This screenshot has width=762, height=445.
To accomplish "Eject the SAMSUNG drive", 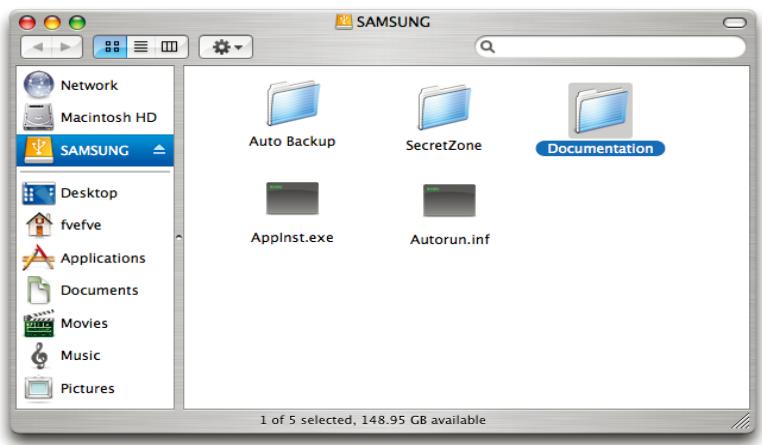I will (x=159, y=150).
